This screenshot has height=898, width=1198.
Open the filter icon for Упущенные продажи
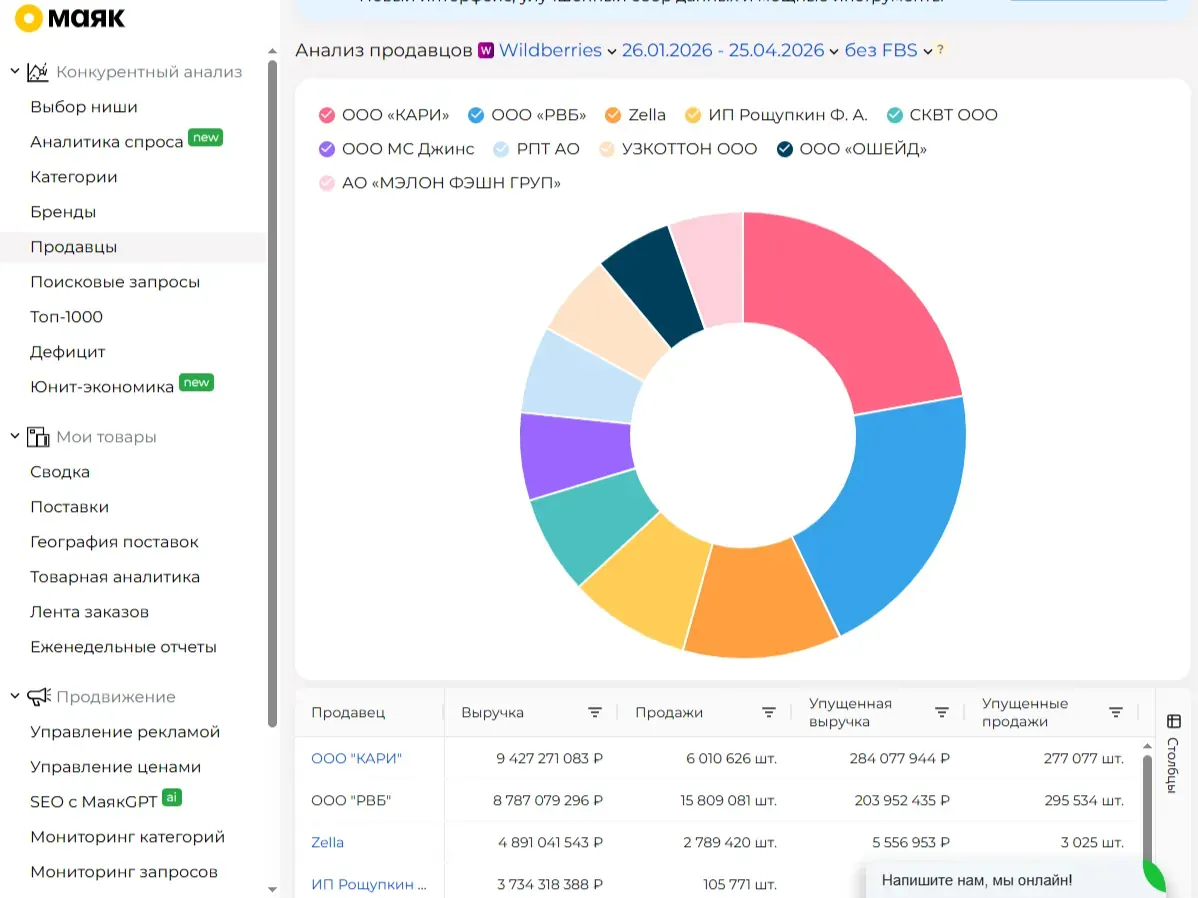coord(1115,712)
